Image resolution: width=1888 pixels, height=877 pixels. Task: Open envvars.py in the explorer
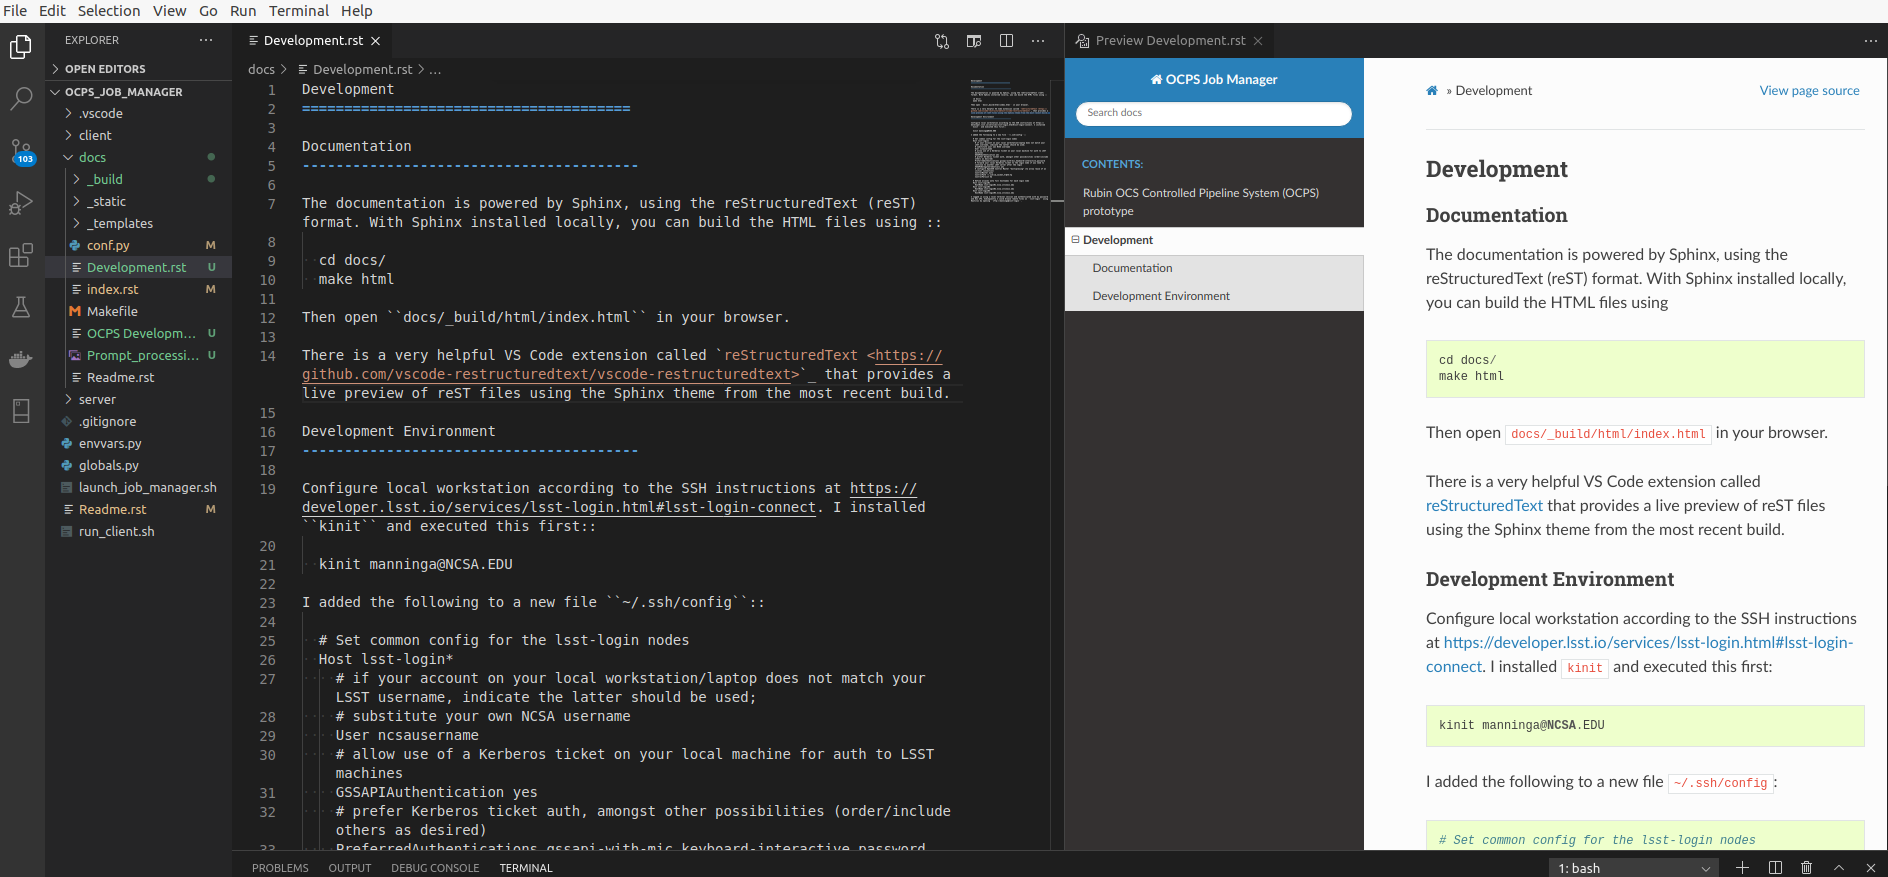138,443
